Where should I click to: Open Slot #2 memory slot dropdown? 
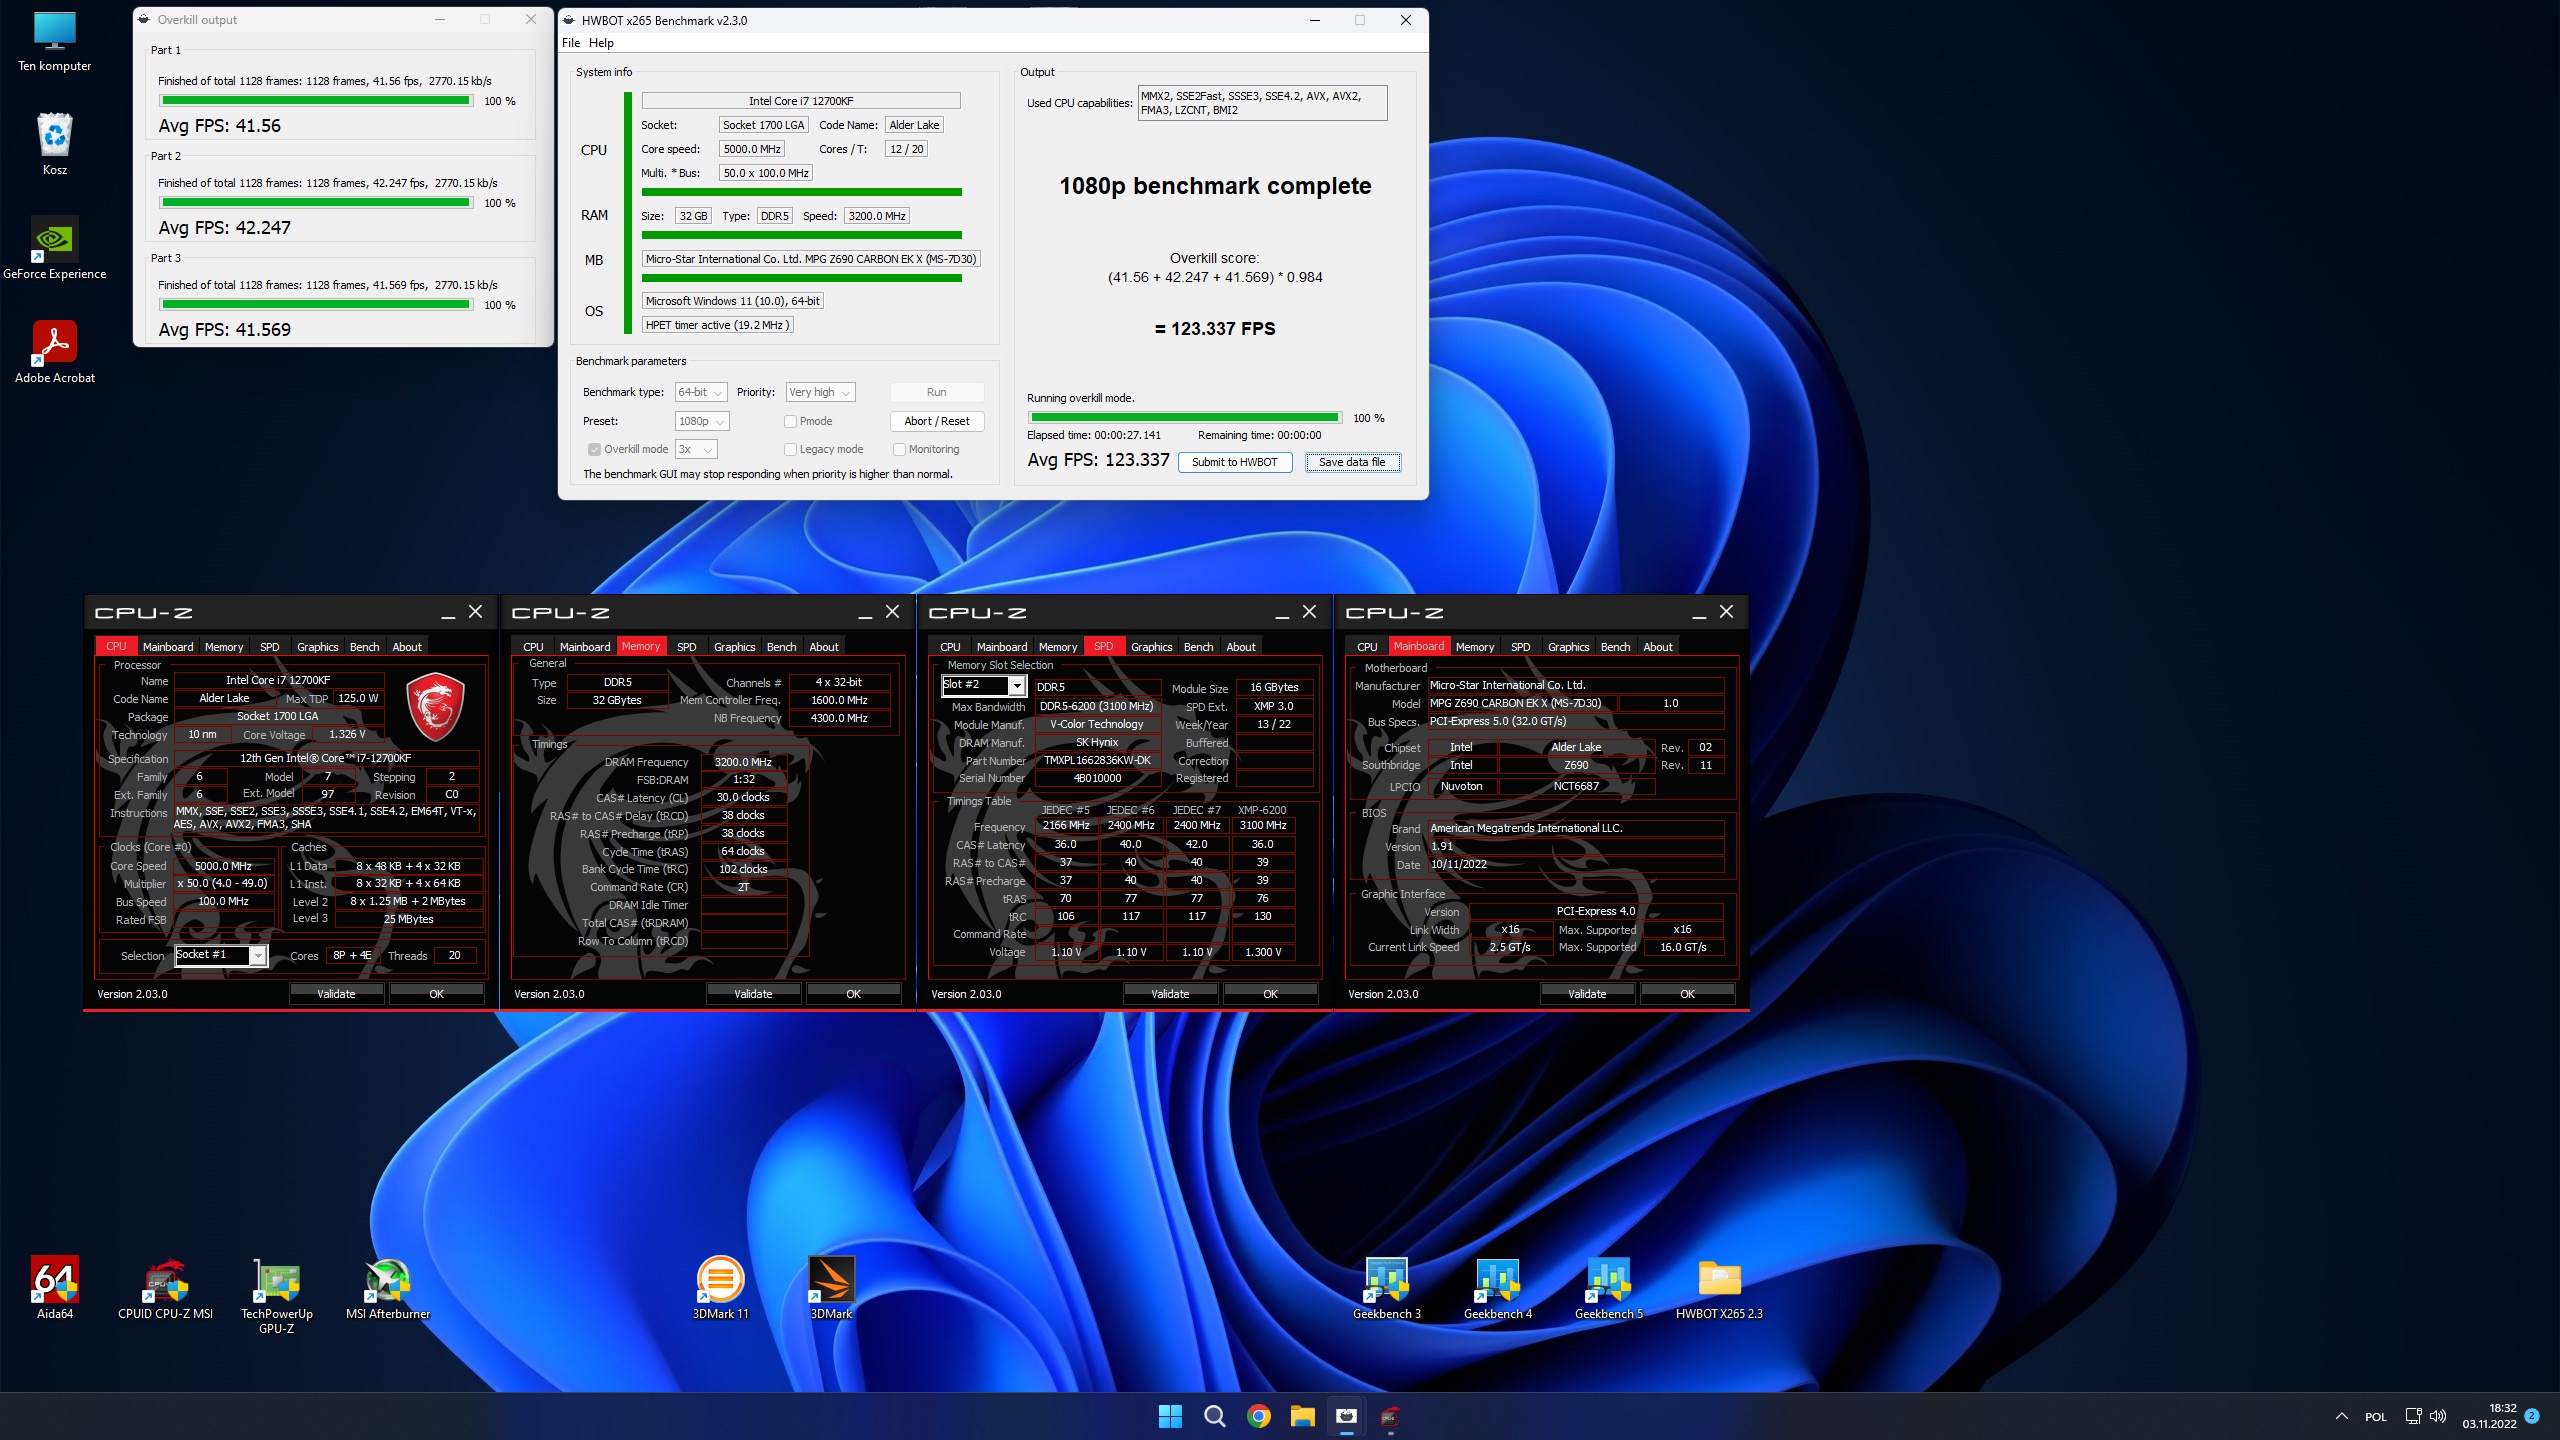click(984, 685)
